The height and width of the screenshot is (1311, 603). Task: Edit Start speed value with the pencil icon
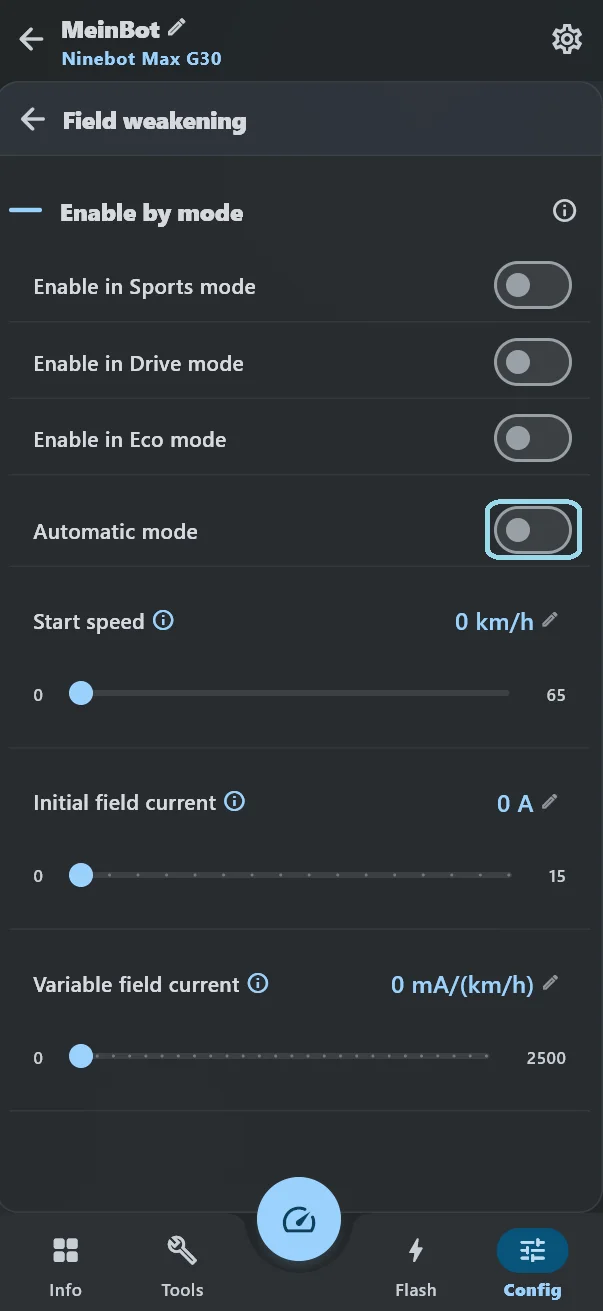[x=550, y=620]
